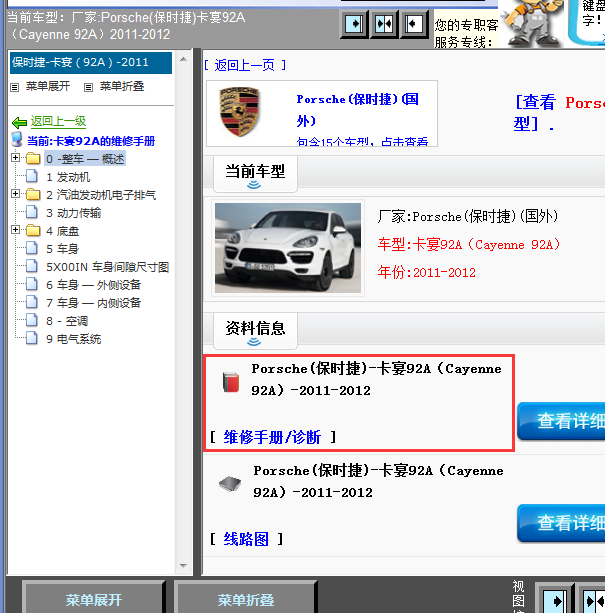Click the 车型:卡宴92A (Cayenne 92A) text
The width and height of the screenshot is (605, 613).
pos(469,245)
